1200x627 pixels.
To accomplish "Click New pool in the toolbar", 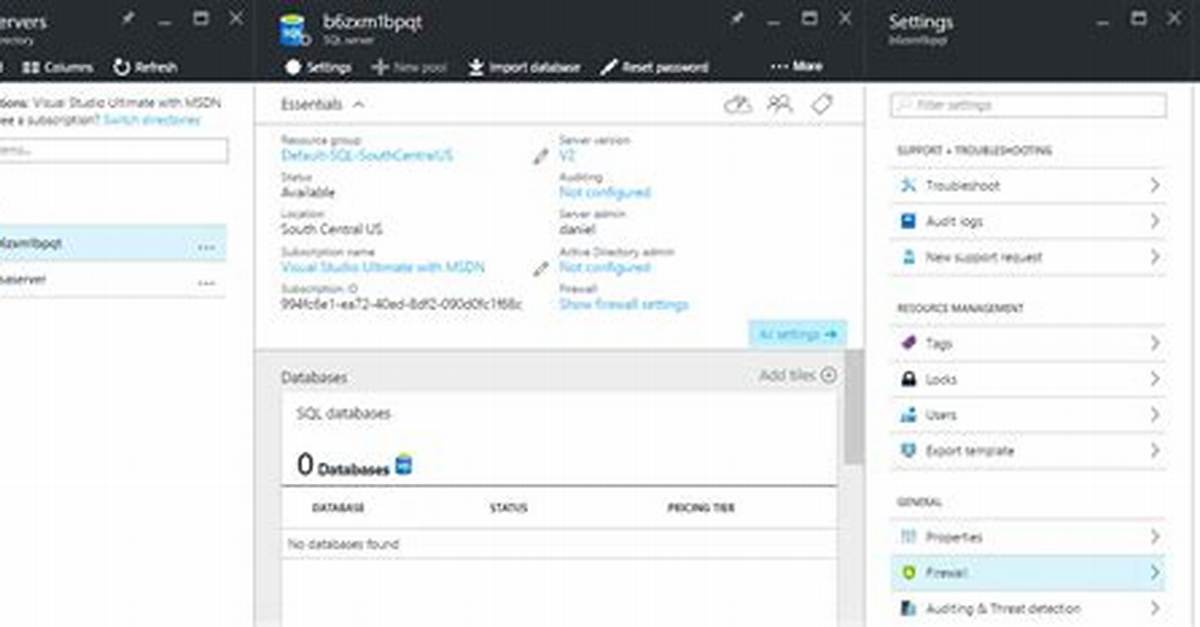I will click(409, 67).
